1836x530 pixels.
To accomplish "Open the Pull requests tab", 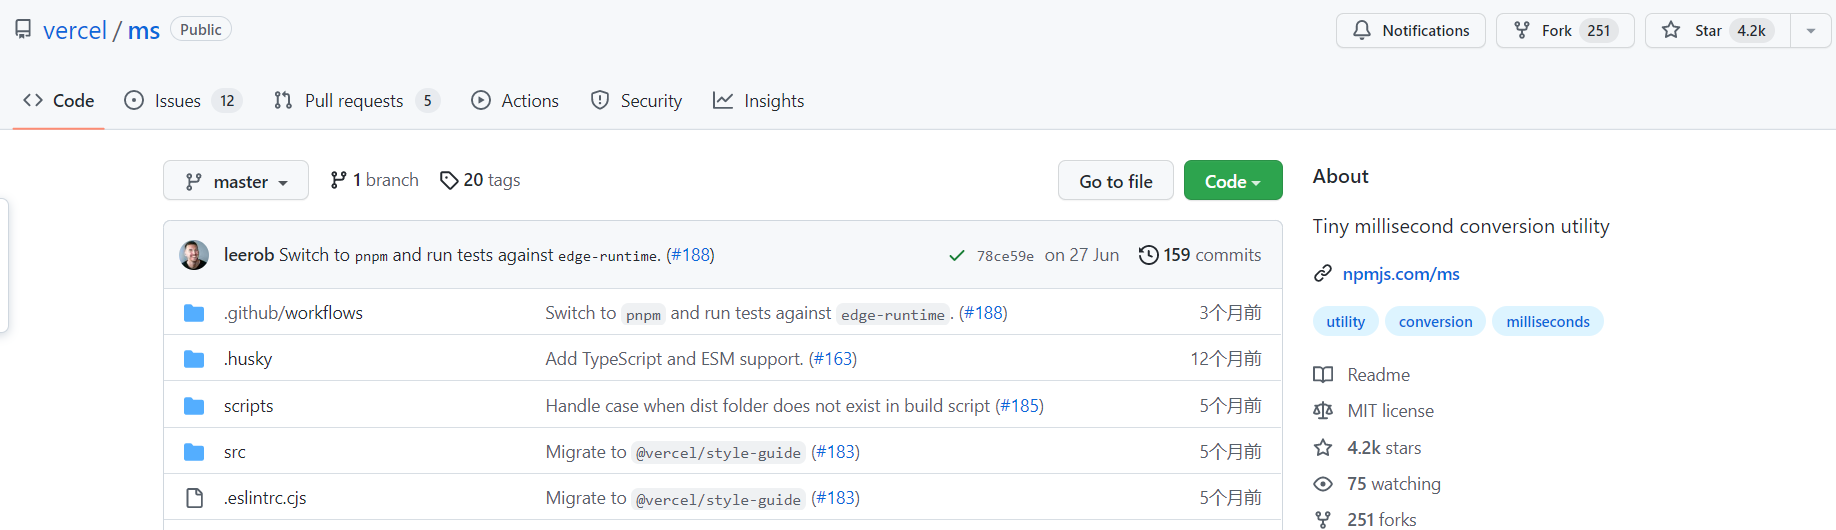I will [356, 101].
